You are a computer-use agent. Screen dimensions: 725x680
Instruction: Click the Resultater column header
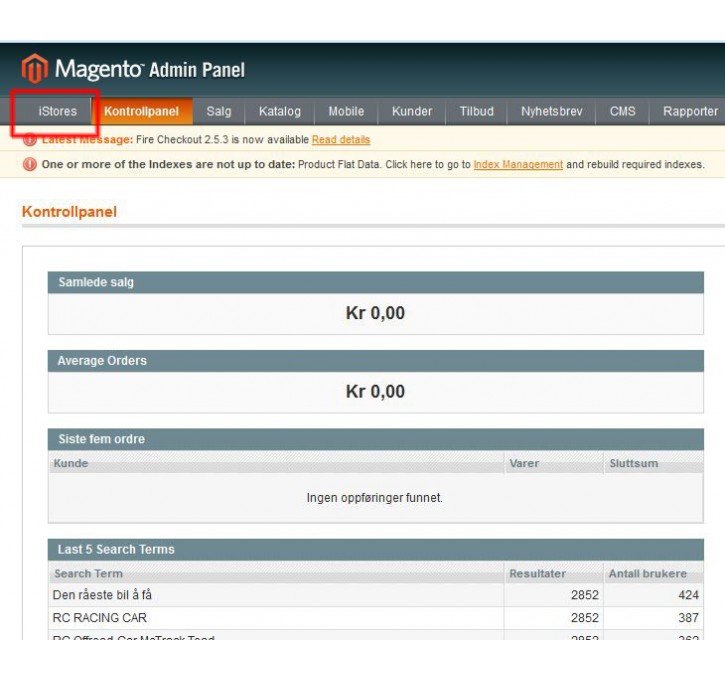point(553,573)
